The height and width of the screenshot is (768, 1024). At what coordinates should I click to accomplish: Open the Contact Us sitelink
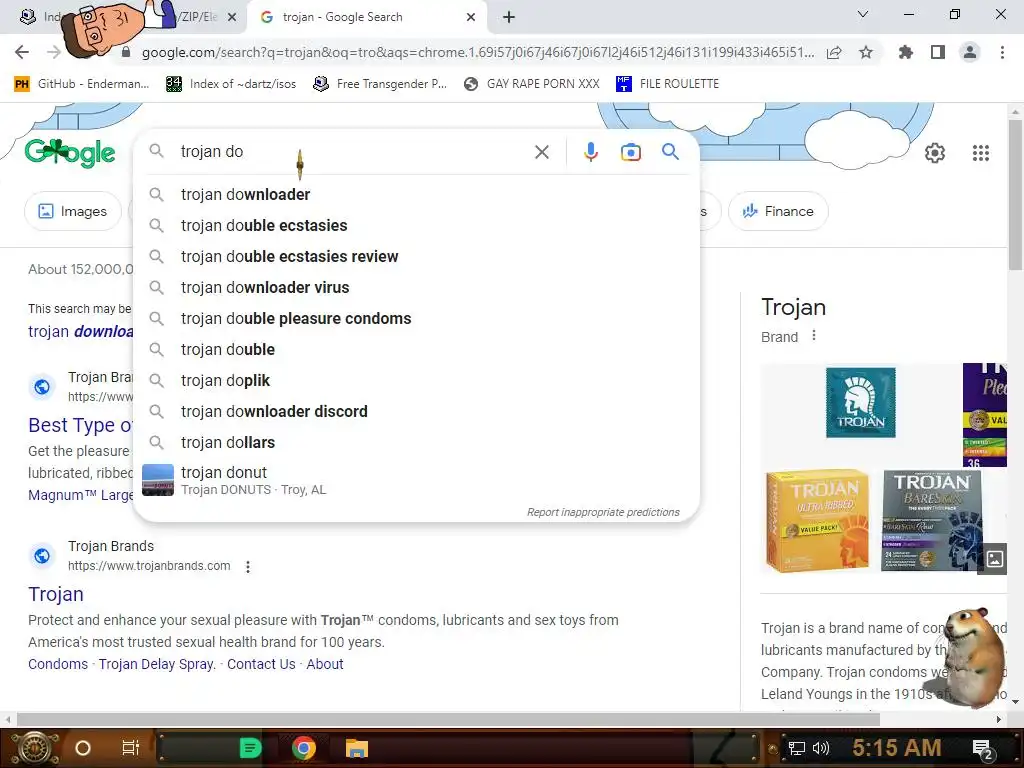point(261,664)
